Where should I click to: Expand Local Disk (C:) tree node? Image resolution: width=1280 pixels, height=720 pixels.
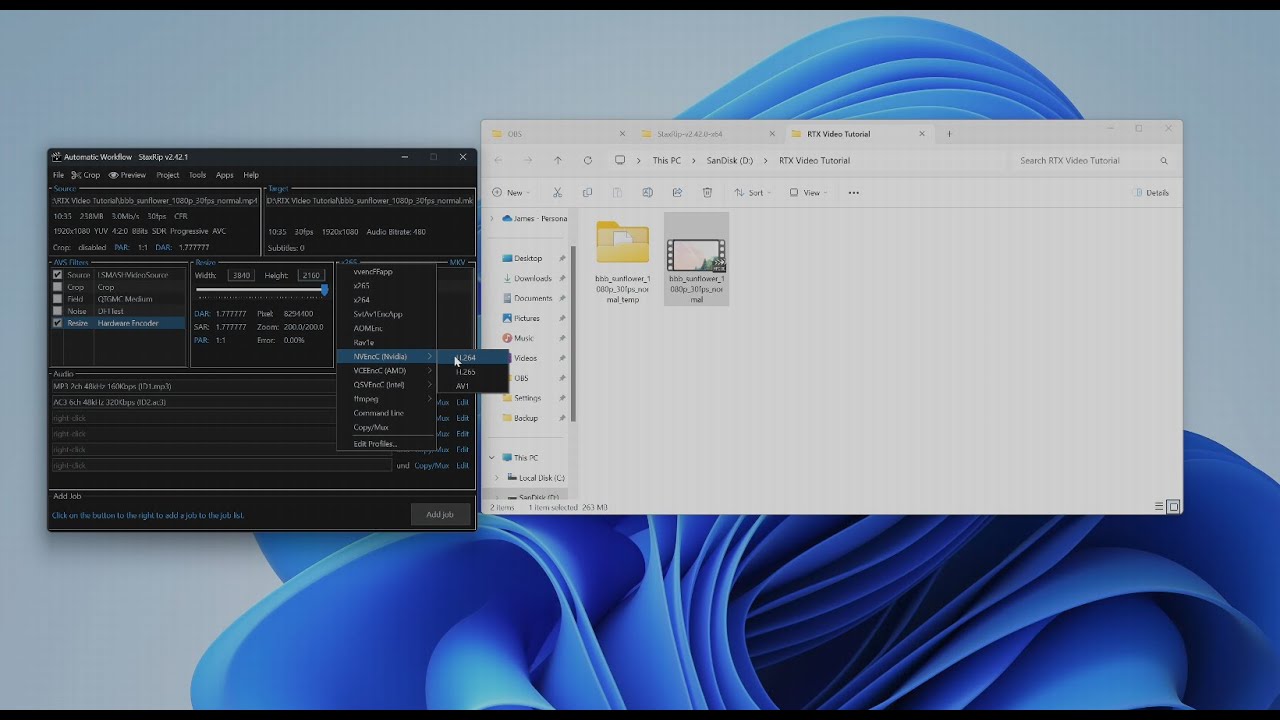[x=496, y=478]
